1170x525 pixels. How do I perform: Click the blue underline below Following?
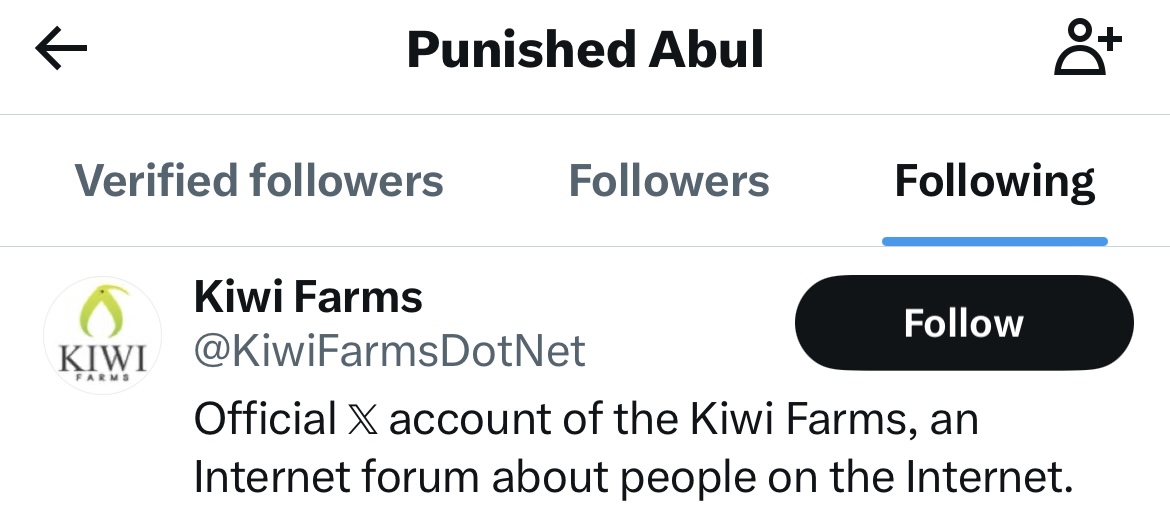994,241
